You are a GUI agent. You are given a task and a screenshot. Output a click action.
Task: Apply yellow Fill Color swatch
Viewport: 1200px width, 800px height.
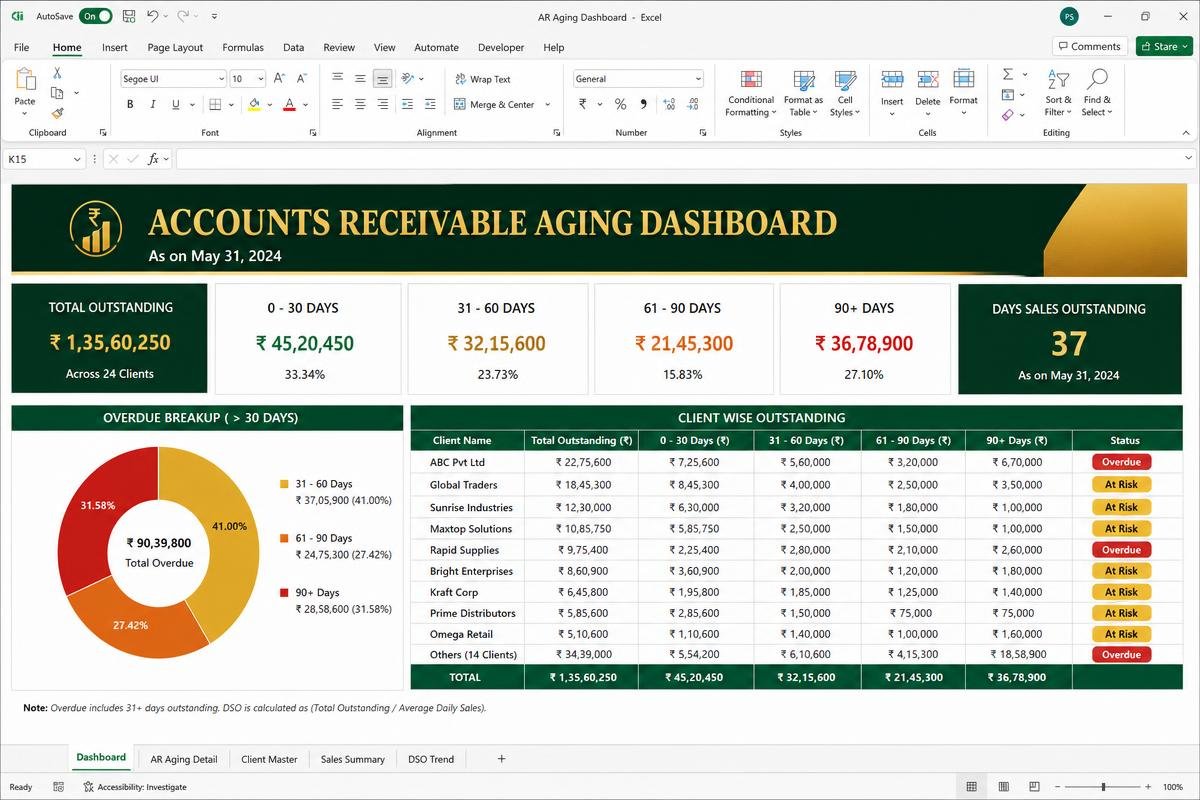click(x=254, y=104)
